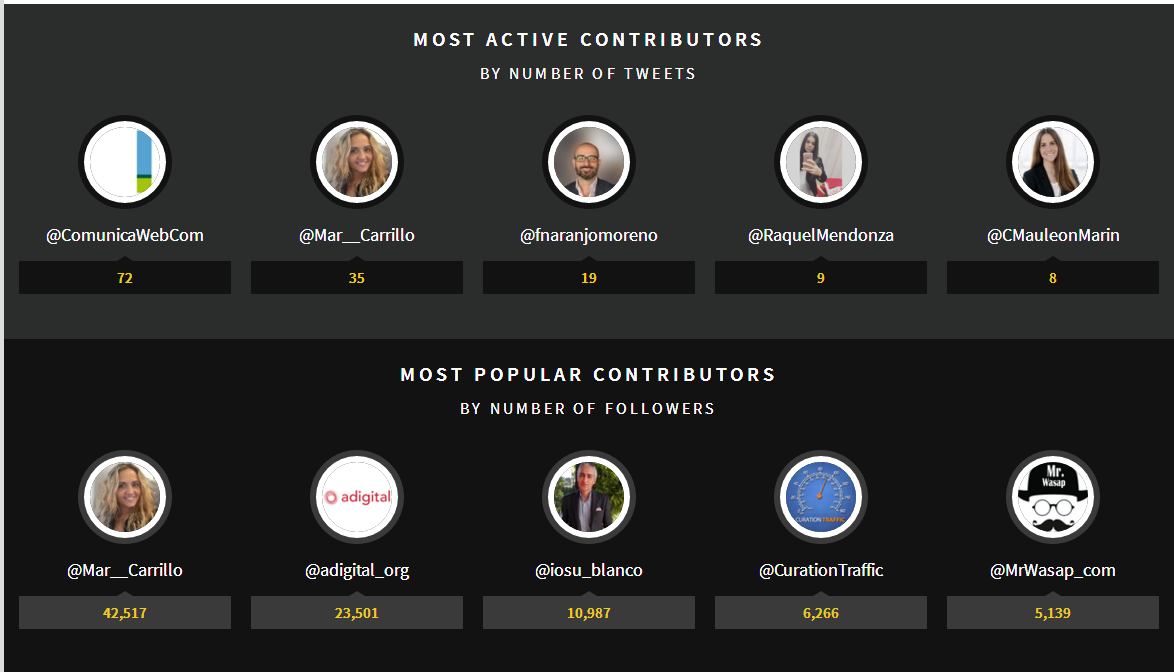
Task: Follow the @ComunicaWebCom username link
Action: (x=125, y=235)
